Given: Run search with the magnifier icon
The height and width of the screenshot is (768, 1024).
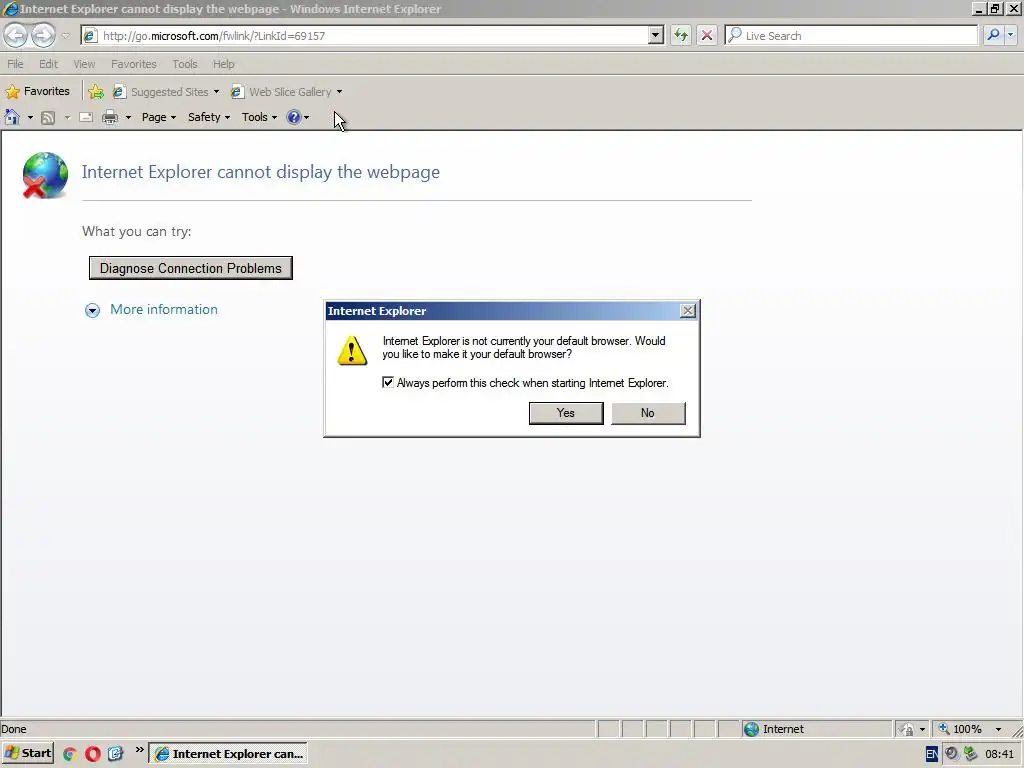Looking at the screenshot, I should pos(993,35).
